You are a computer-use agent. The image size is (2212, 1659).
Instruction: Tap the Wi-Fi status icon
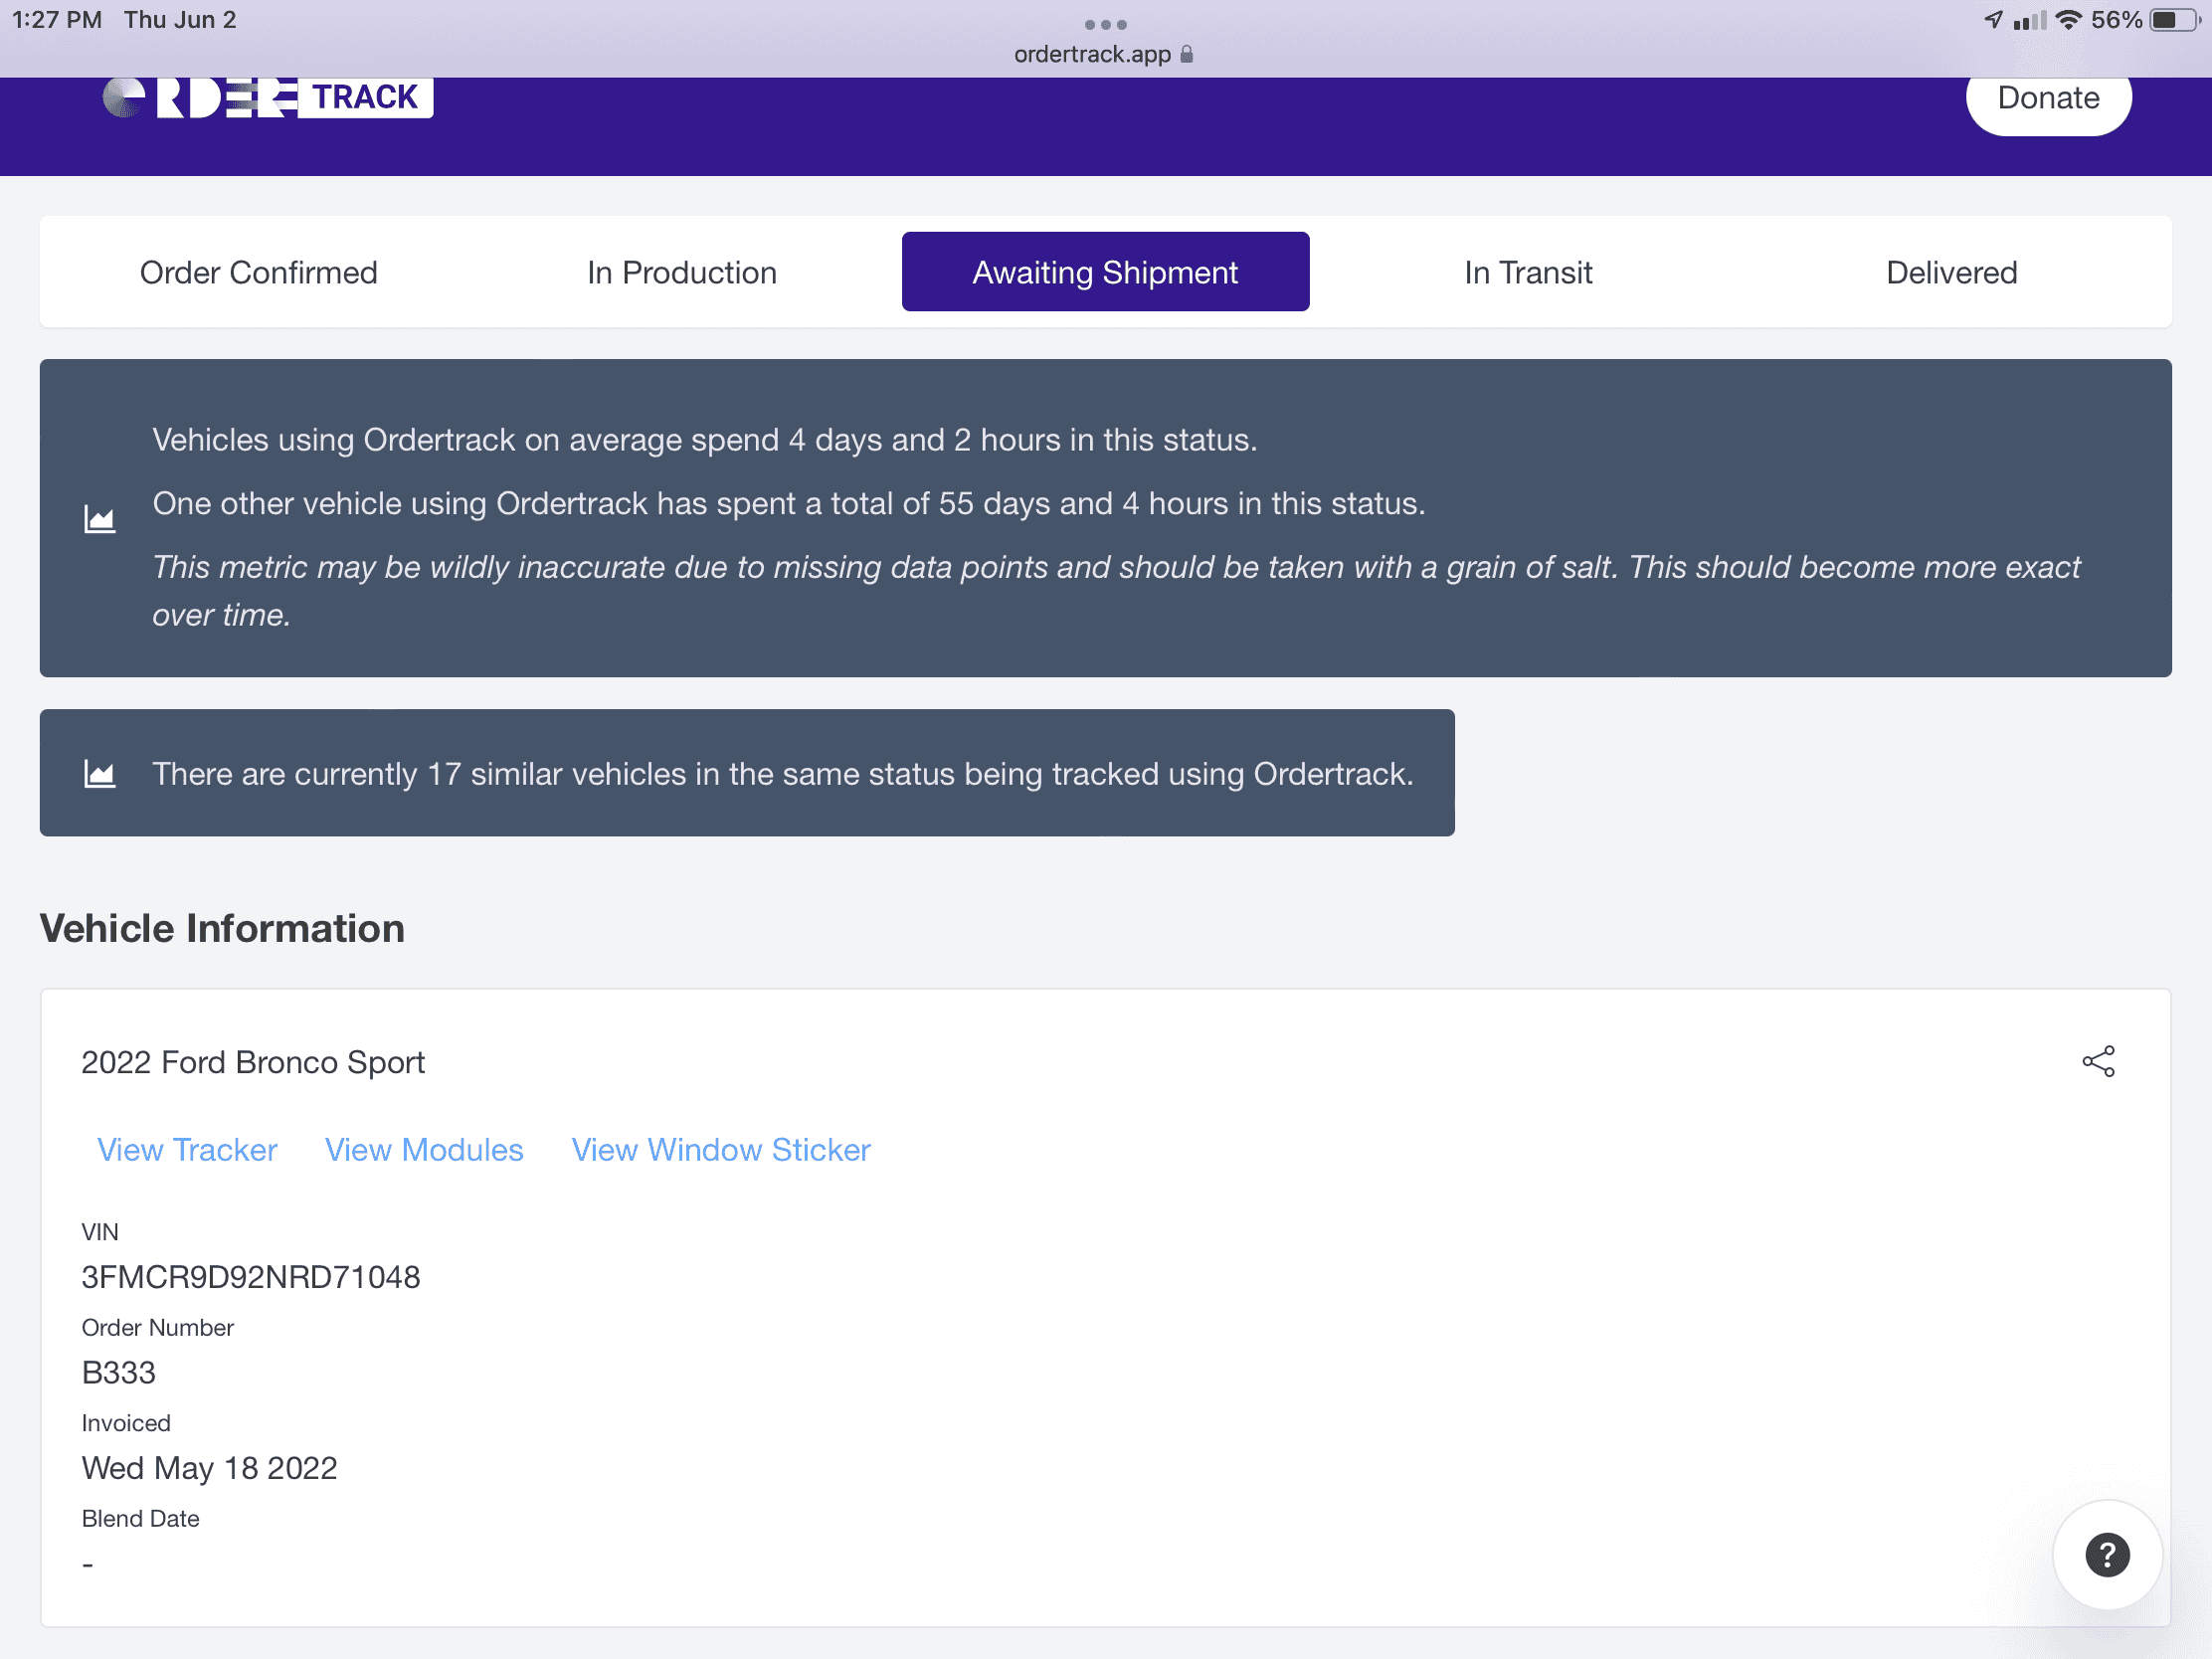(2068, 20)
